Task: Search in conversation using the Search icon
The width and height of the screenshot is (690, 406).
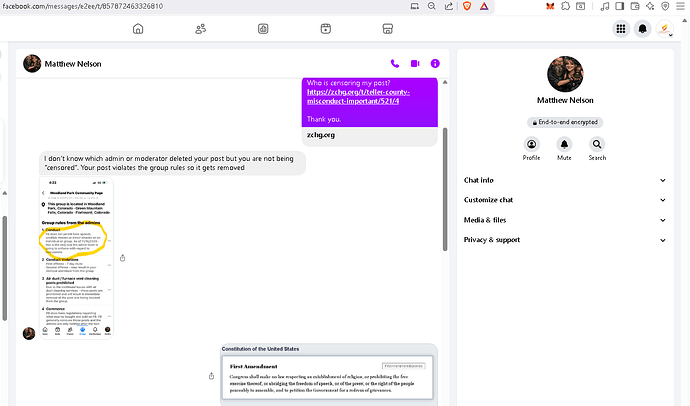Action: pyautogui.click(x=597, y=149)
